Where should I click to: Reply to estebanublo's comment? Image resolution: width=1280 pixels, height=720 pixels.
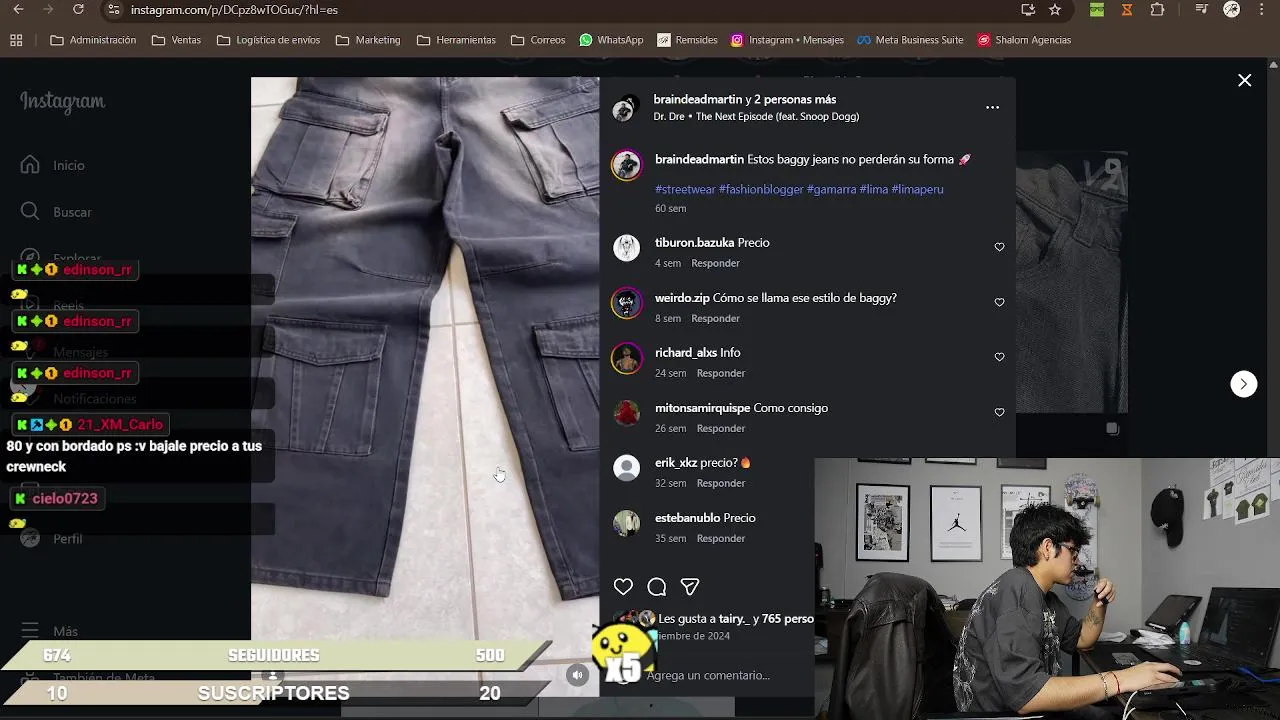point(721,538)
